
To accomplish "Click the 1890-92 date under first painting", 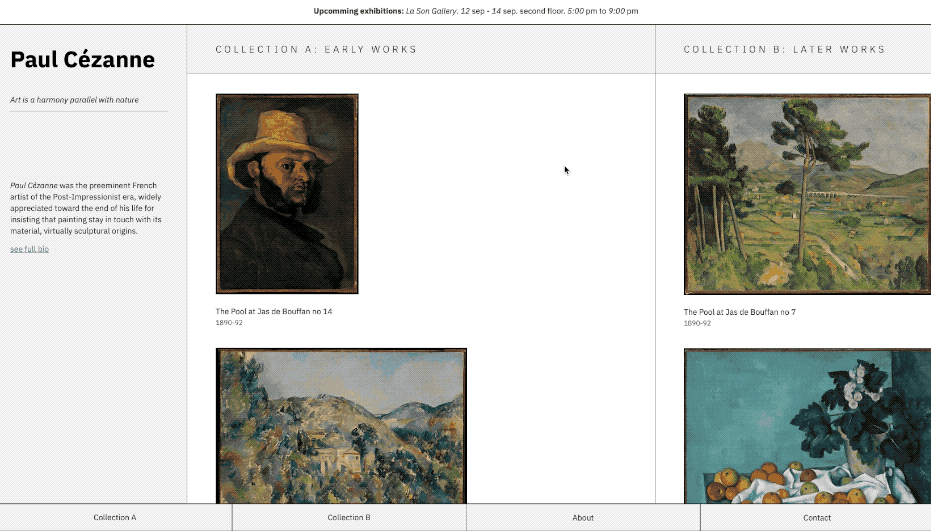I will click(229, 323).
